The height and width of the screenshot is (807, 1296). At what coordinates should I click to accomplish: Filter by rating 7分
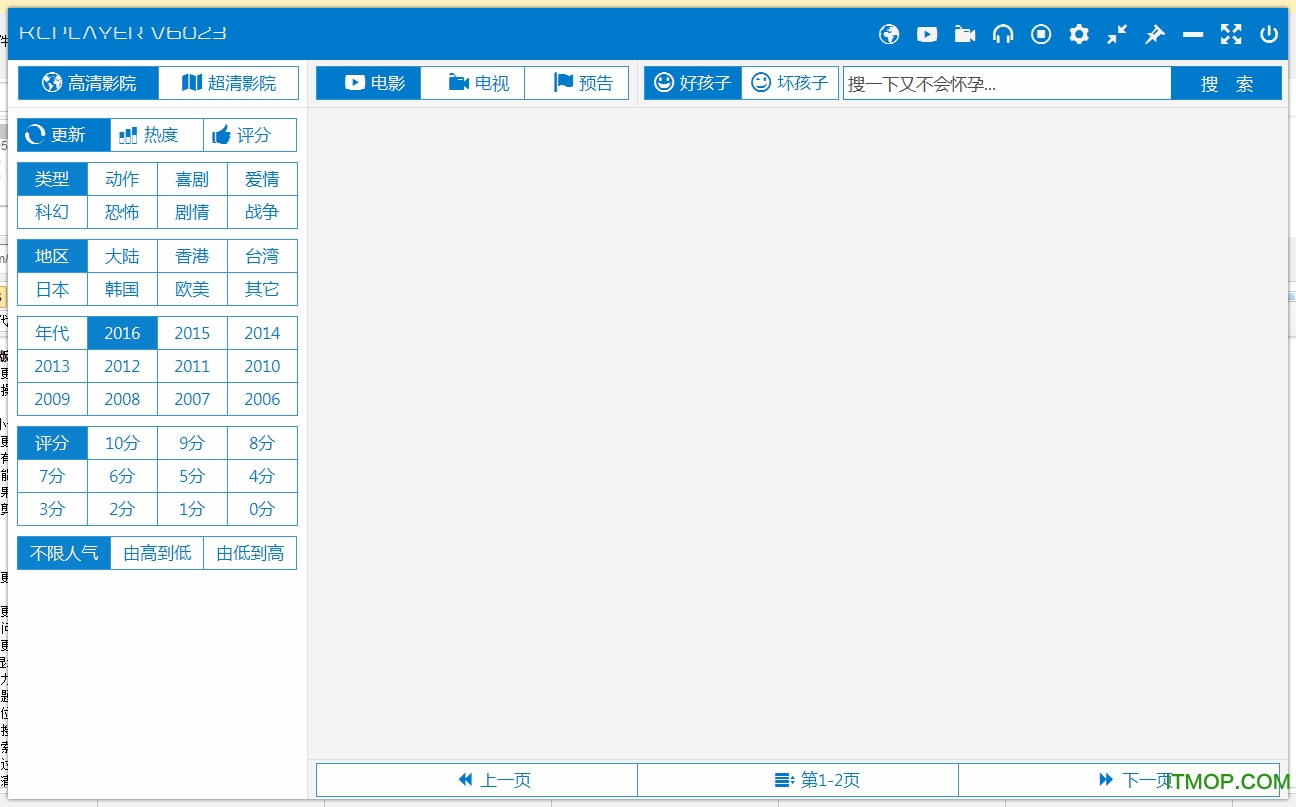pos(52,476)
